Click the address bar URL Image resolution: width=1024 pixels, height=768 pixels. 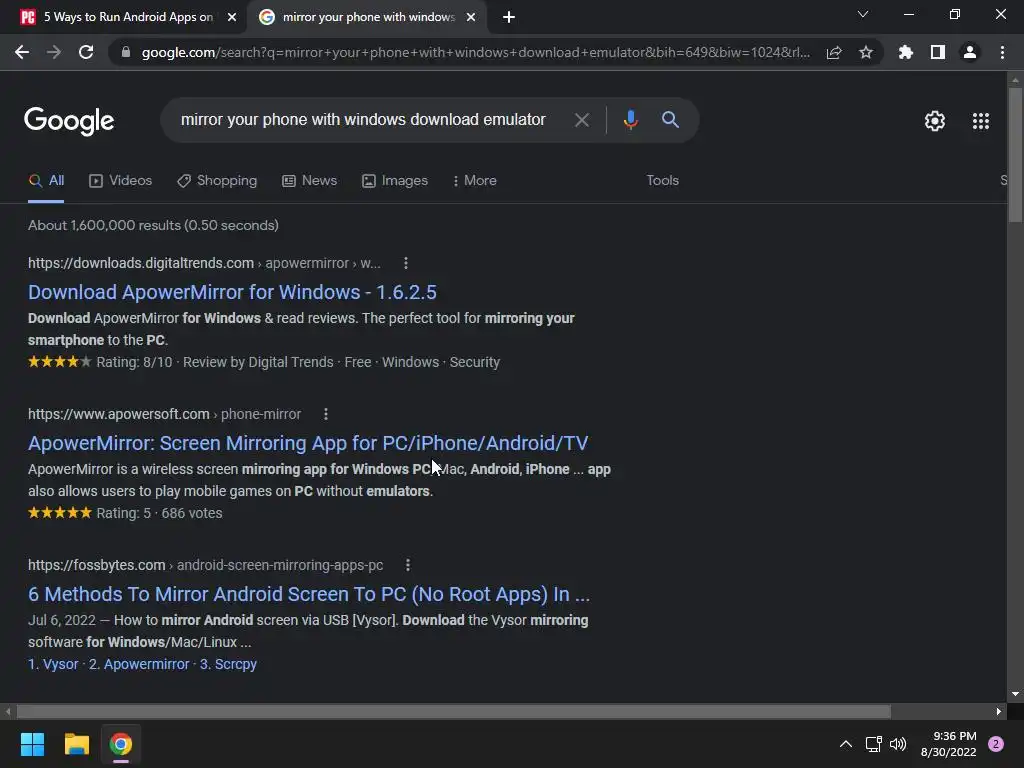475,52
